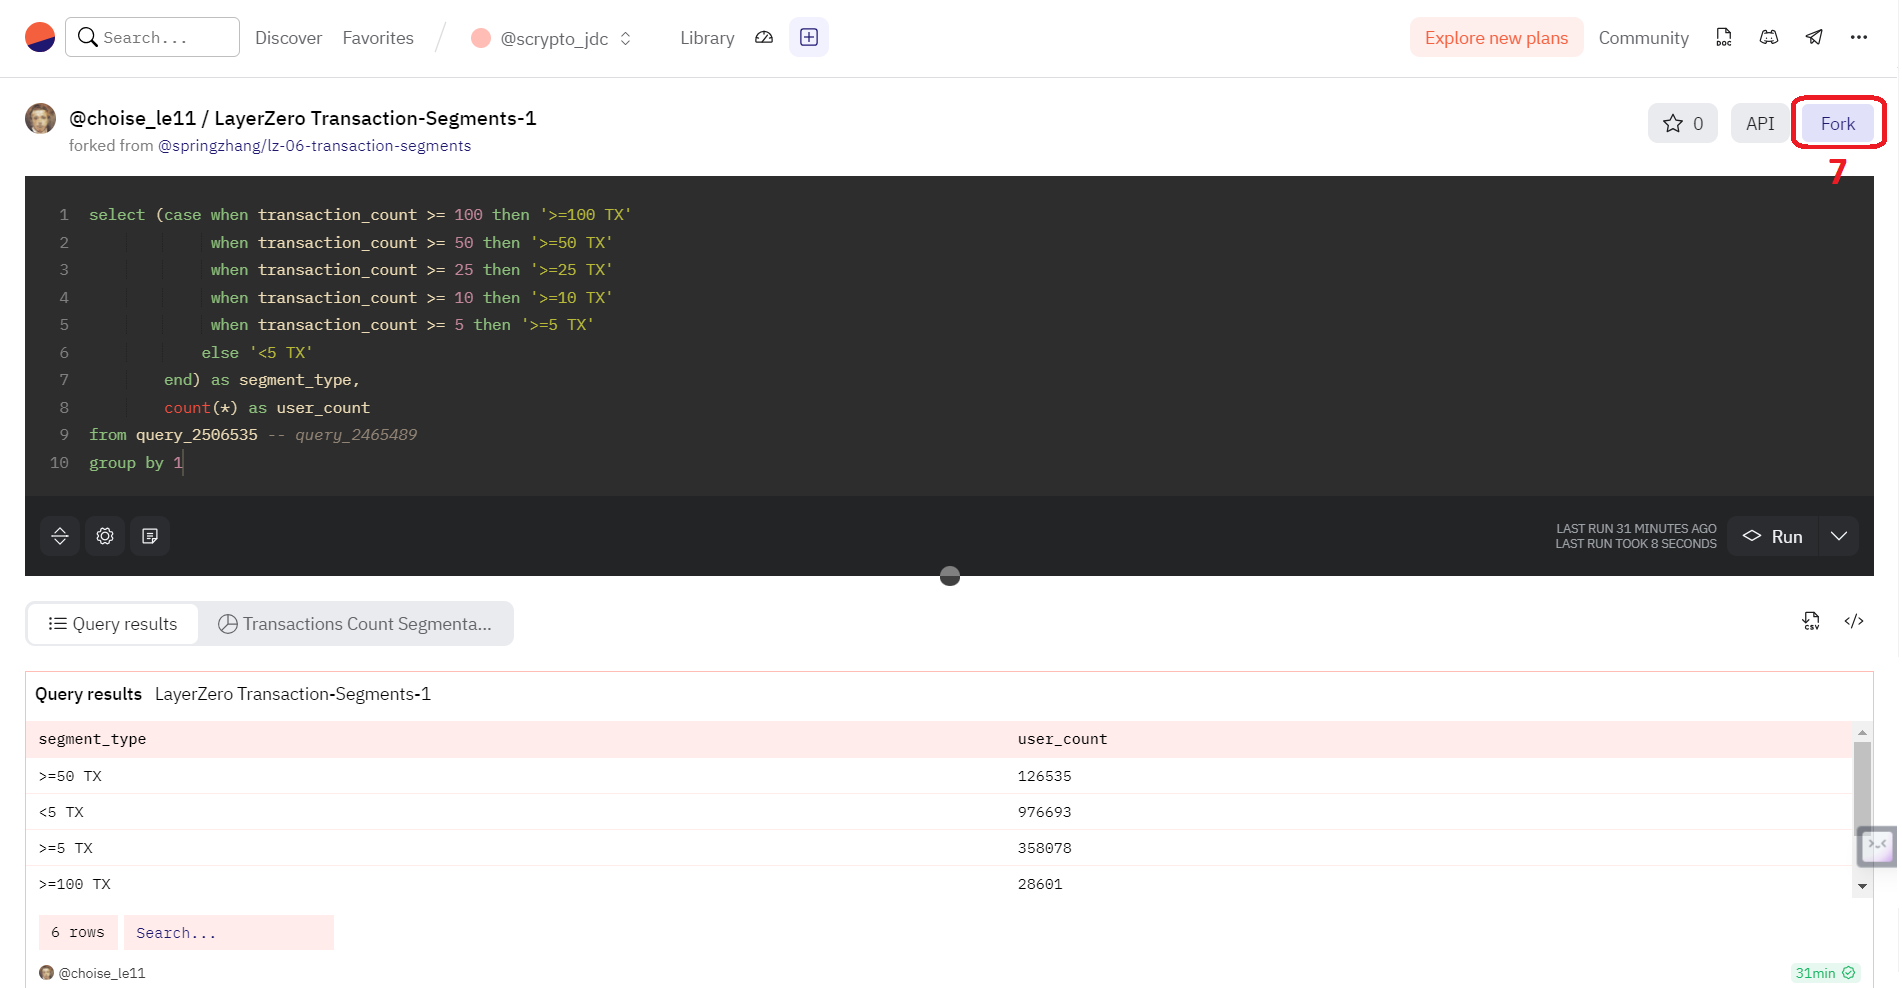Open the @springzhang/lz-06-transaction-segments link
The width and height of the screenshot is (1902, 988).
[x=314, y=146]
